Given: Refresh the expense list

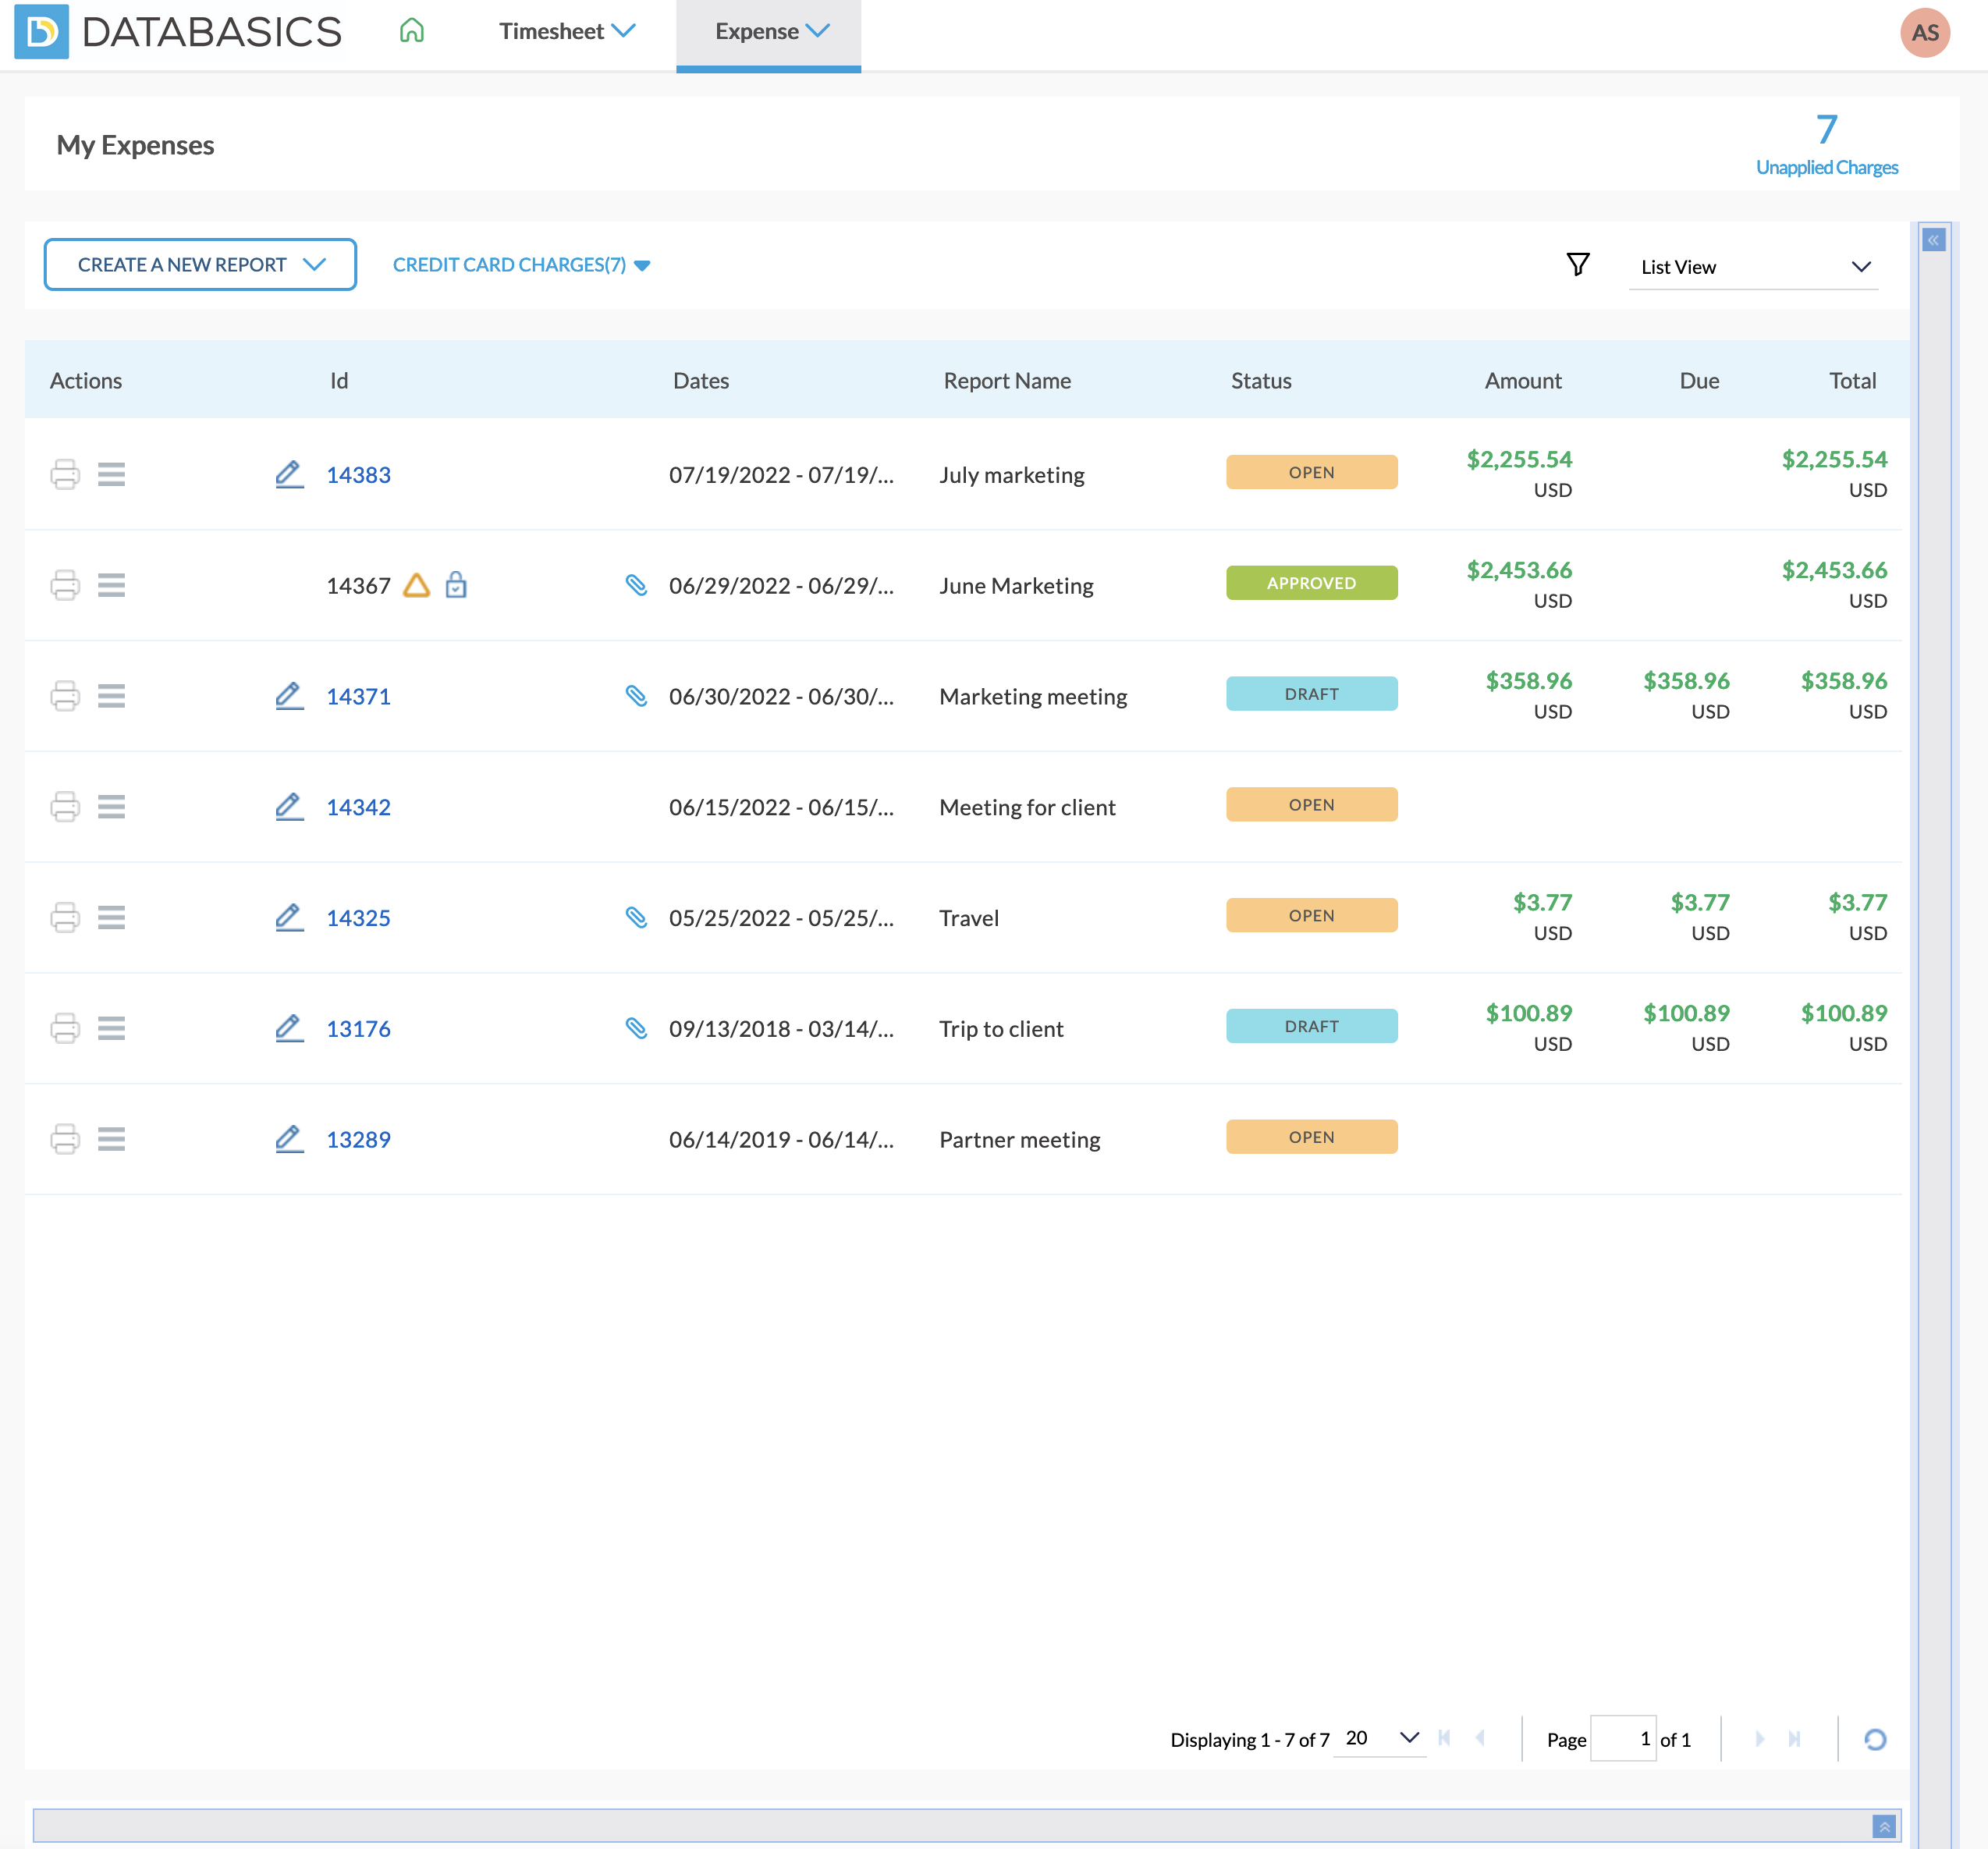Looking at the screenshot, I should click(x=1874, y=1739).
